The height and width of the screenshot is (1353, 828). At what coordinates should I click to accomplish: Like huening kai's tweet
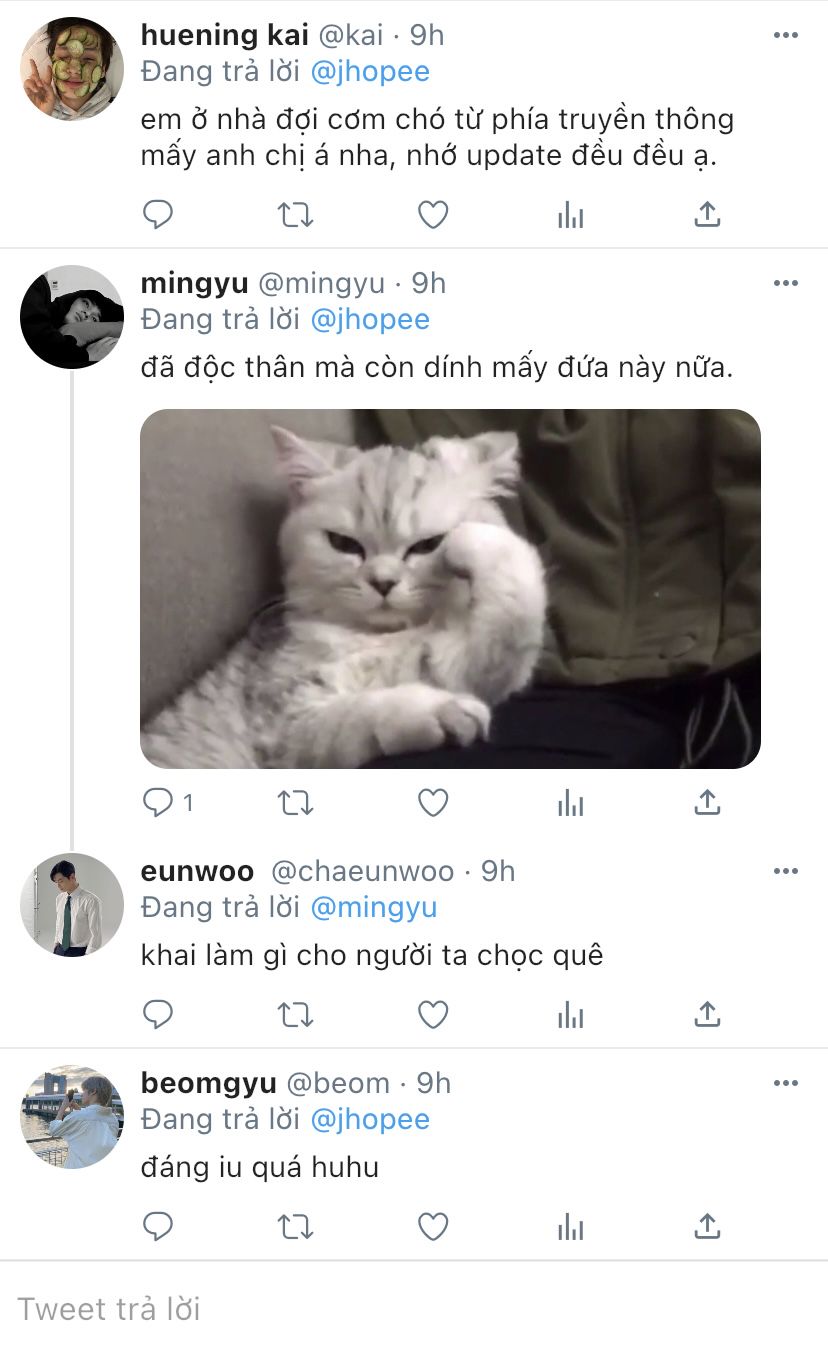pyautogui.click(x=432, y=214)
